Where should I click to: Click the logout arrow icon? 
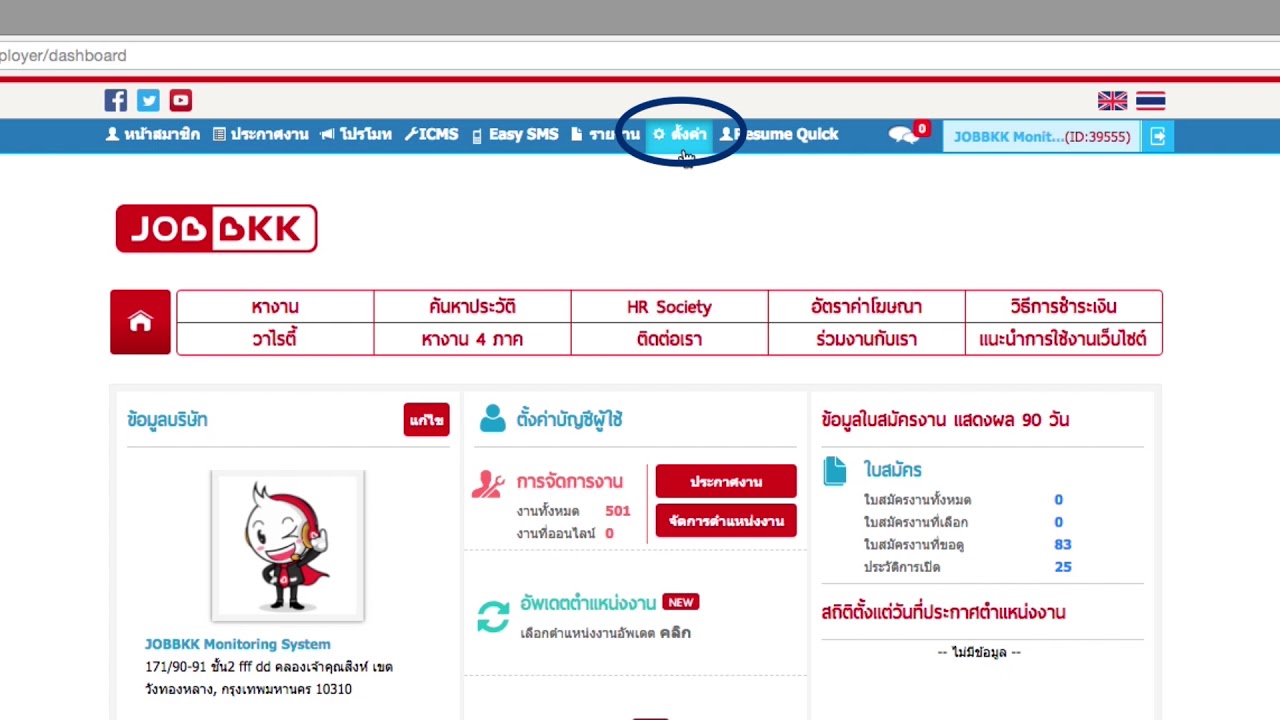1157,136
